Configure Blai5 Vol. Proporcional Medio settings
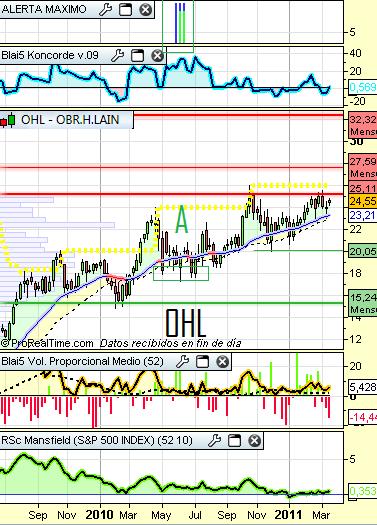The width and height of the screenshot is (377, 525). (182, 361)
